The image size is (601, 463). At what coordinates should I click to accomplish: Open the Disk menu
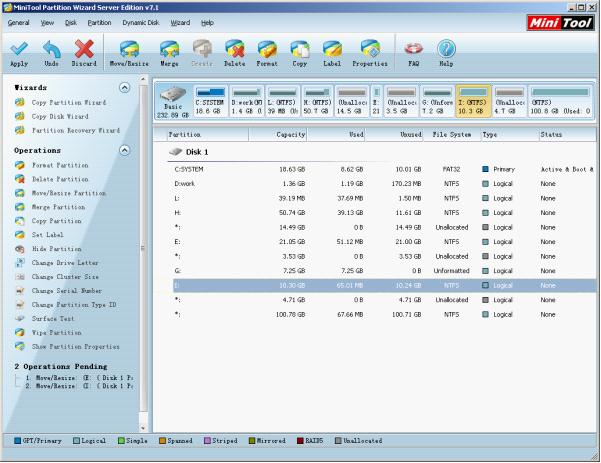71,23
